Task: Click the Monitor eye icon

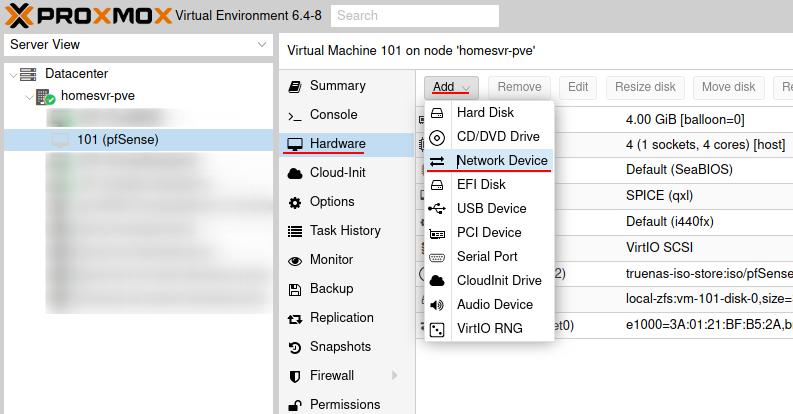Action: (x=295, y=261)
